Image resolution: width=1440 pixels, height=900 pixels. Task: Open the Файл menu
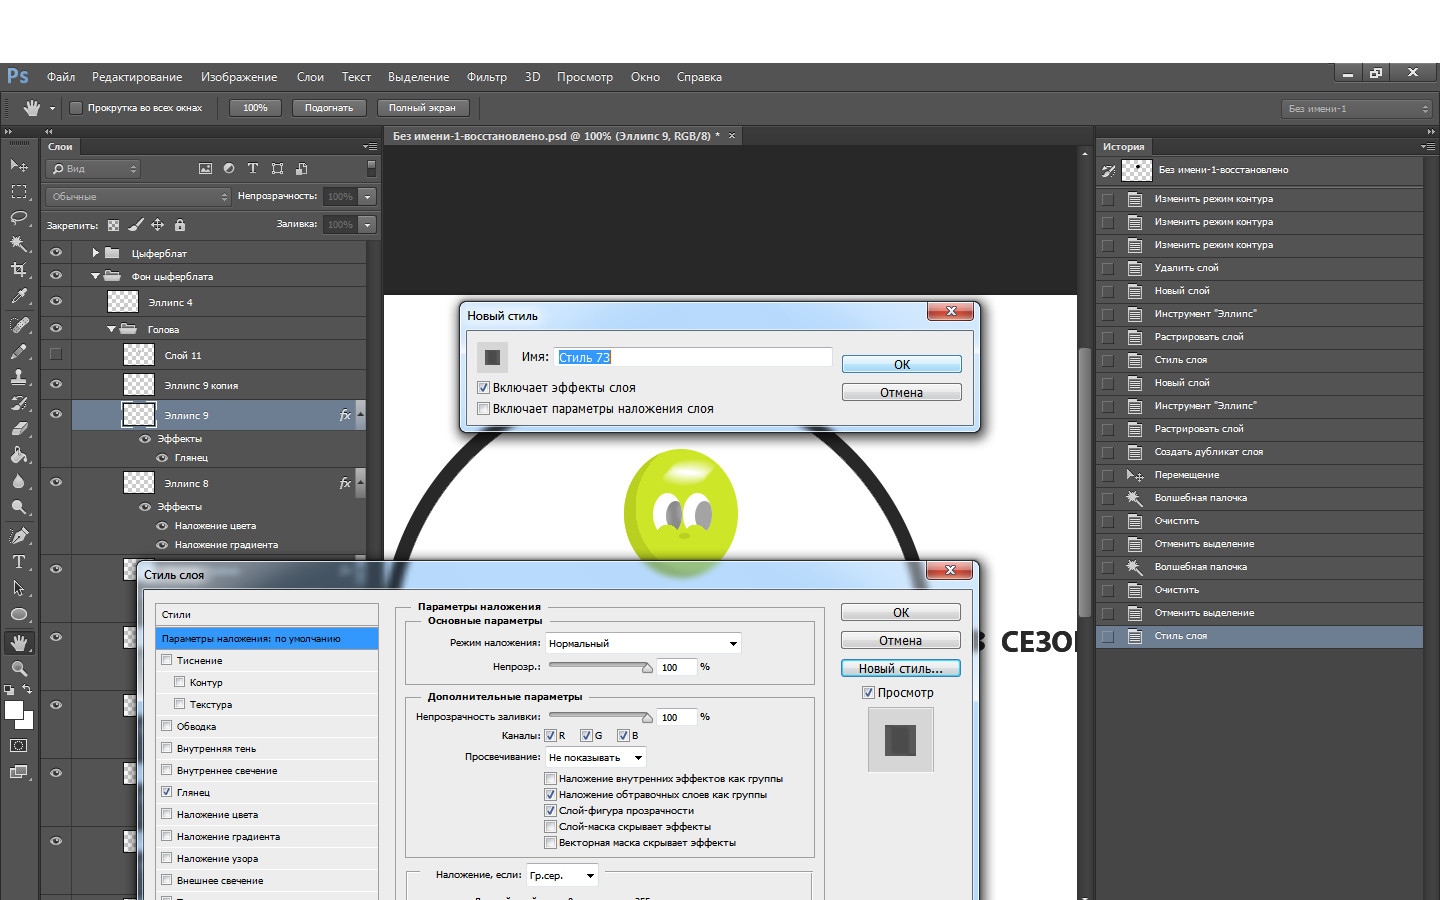click(x=61, y=77)
